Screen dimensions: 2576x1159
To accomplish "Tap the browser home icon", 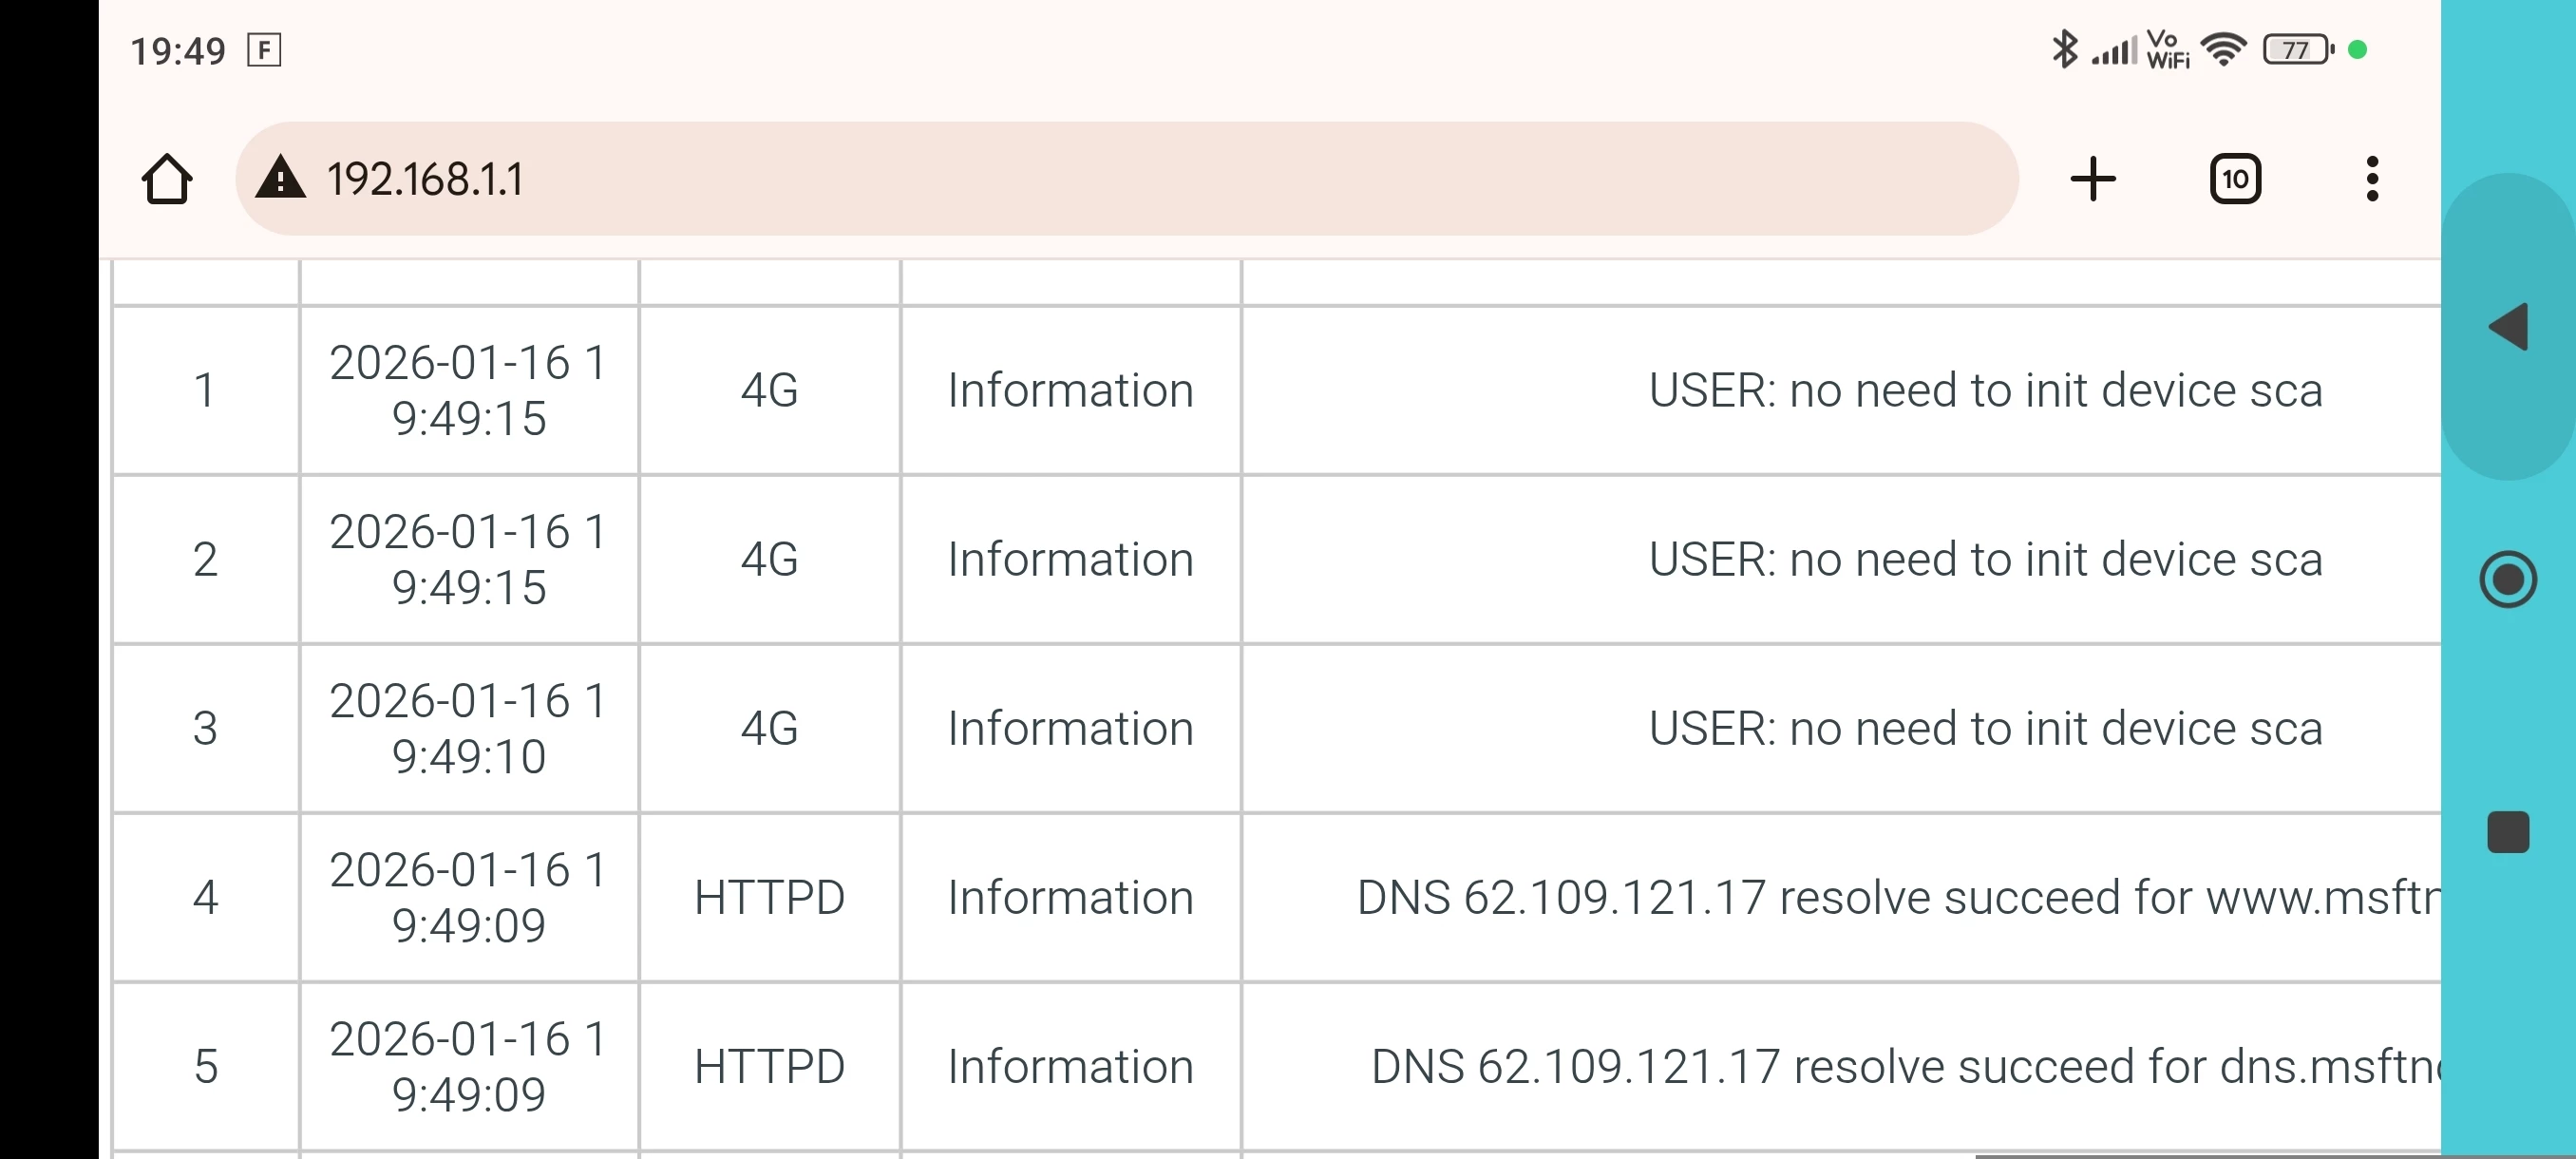I will click(166, 180).
